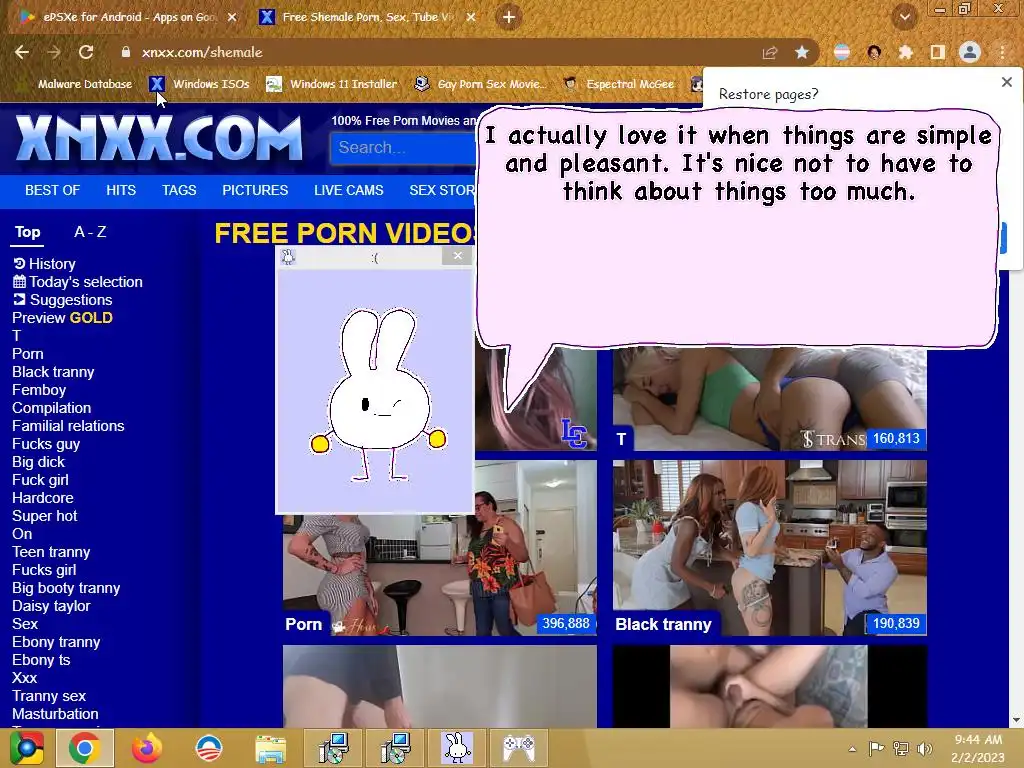Open the Chrome three-dot menu

tap(1002, 52)
